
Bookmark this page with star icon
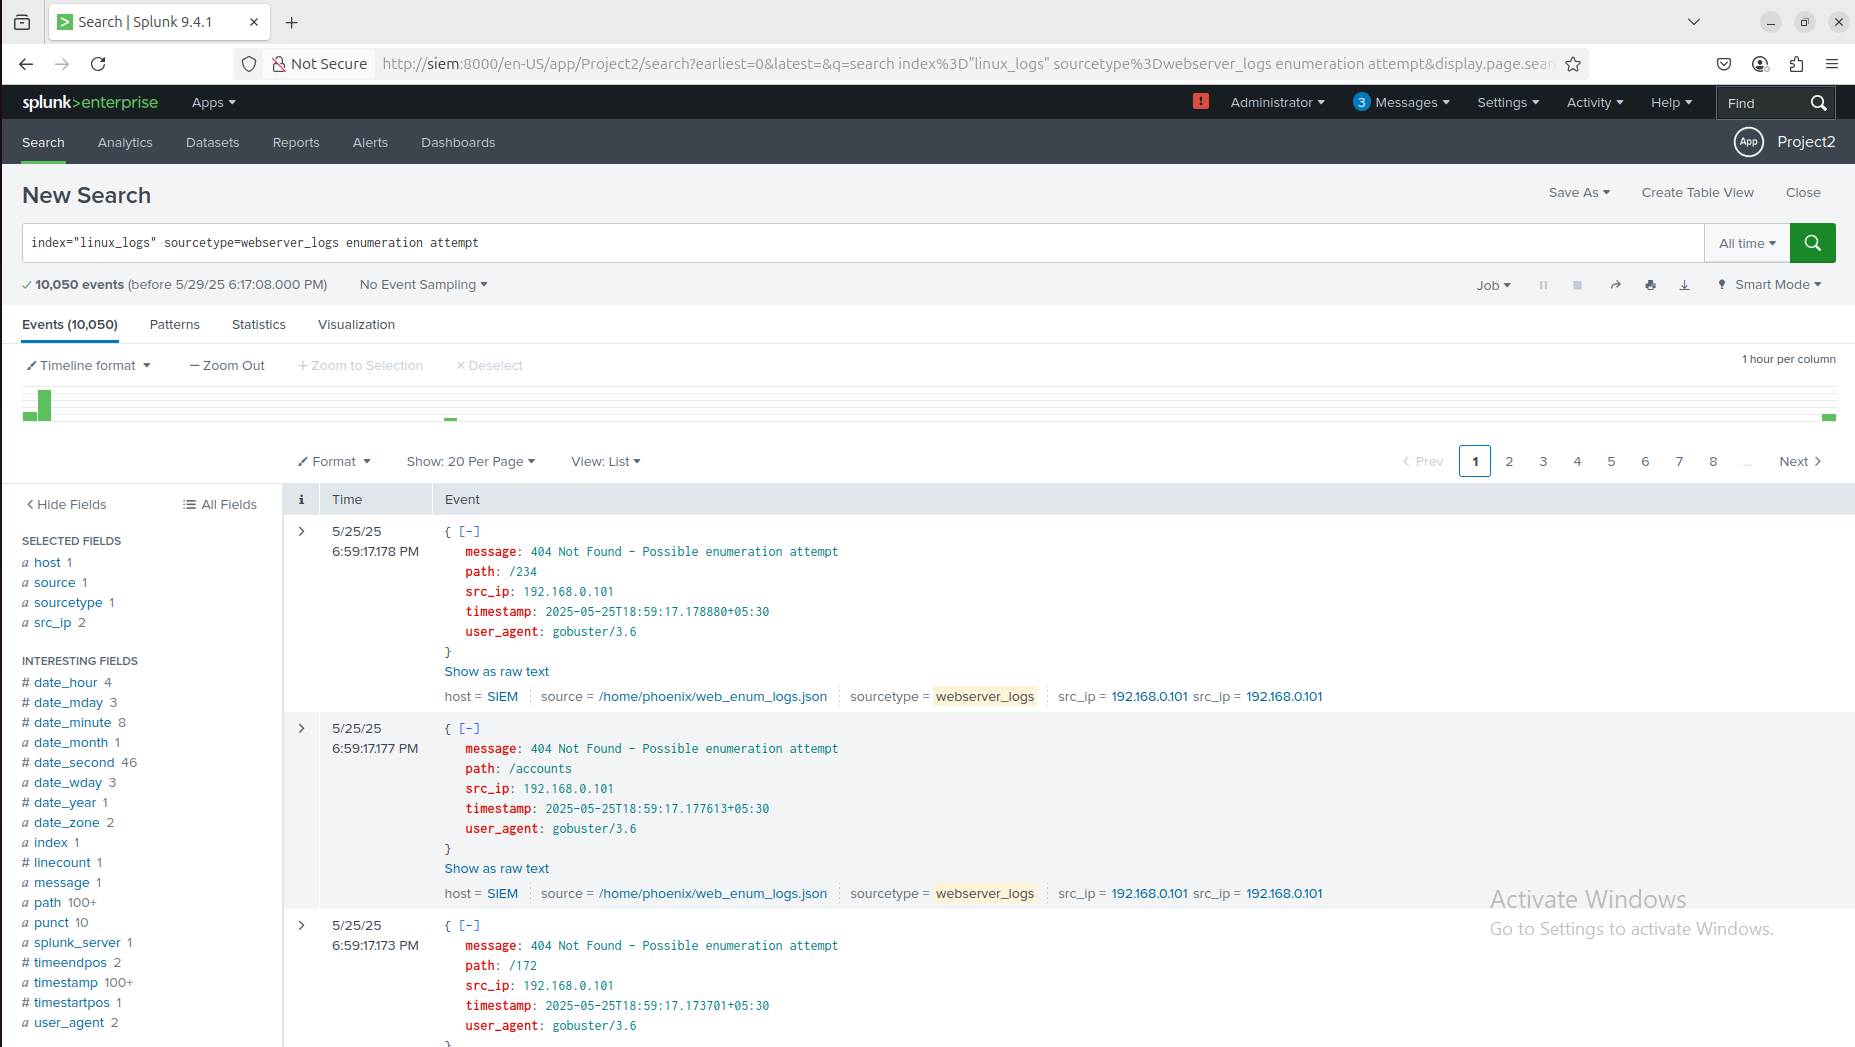tap(1573, 64)
